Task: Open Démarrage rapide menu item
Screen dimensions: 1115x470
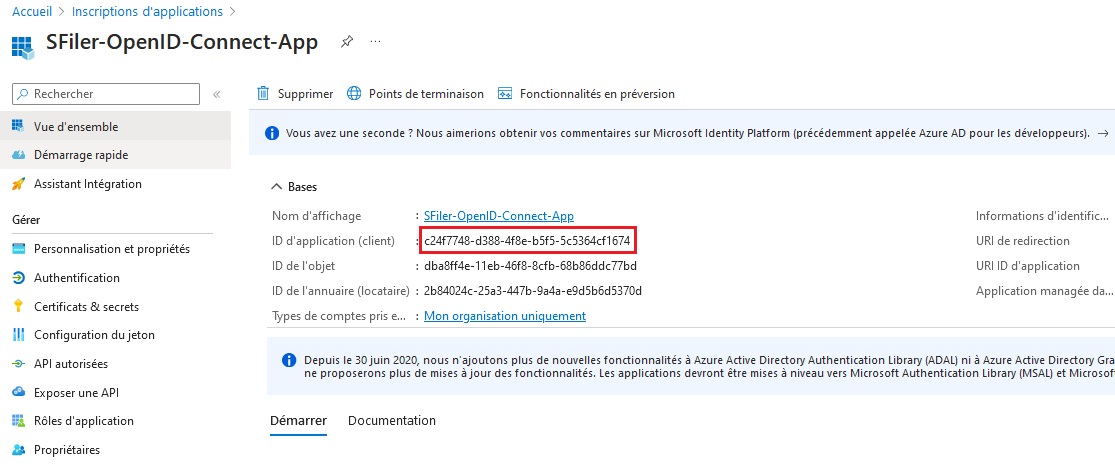Action: (115, 154)
